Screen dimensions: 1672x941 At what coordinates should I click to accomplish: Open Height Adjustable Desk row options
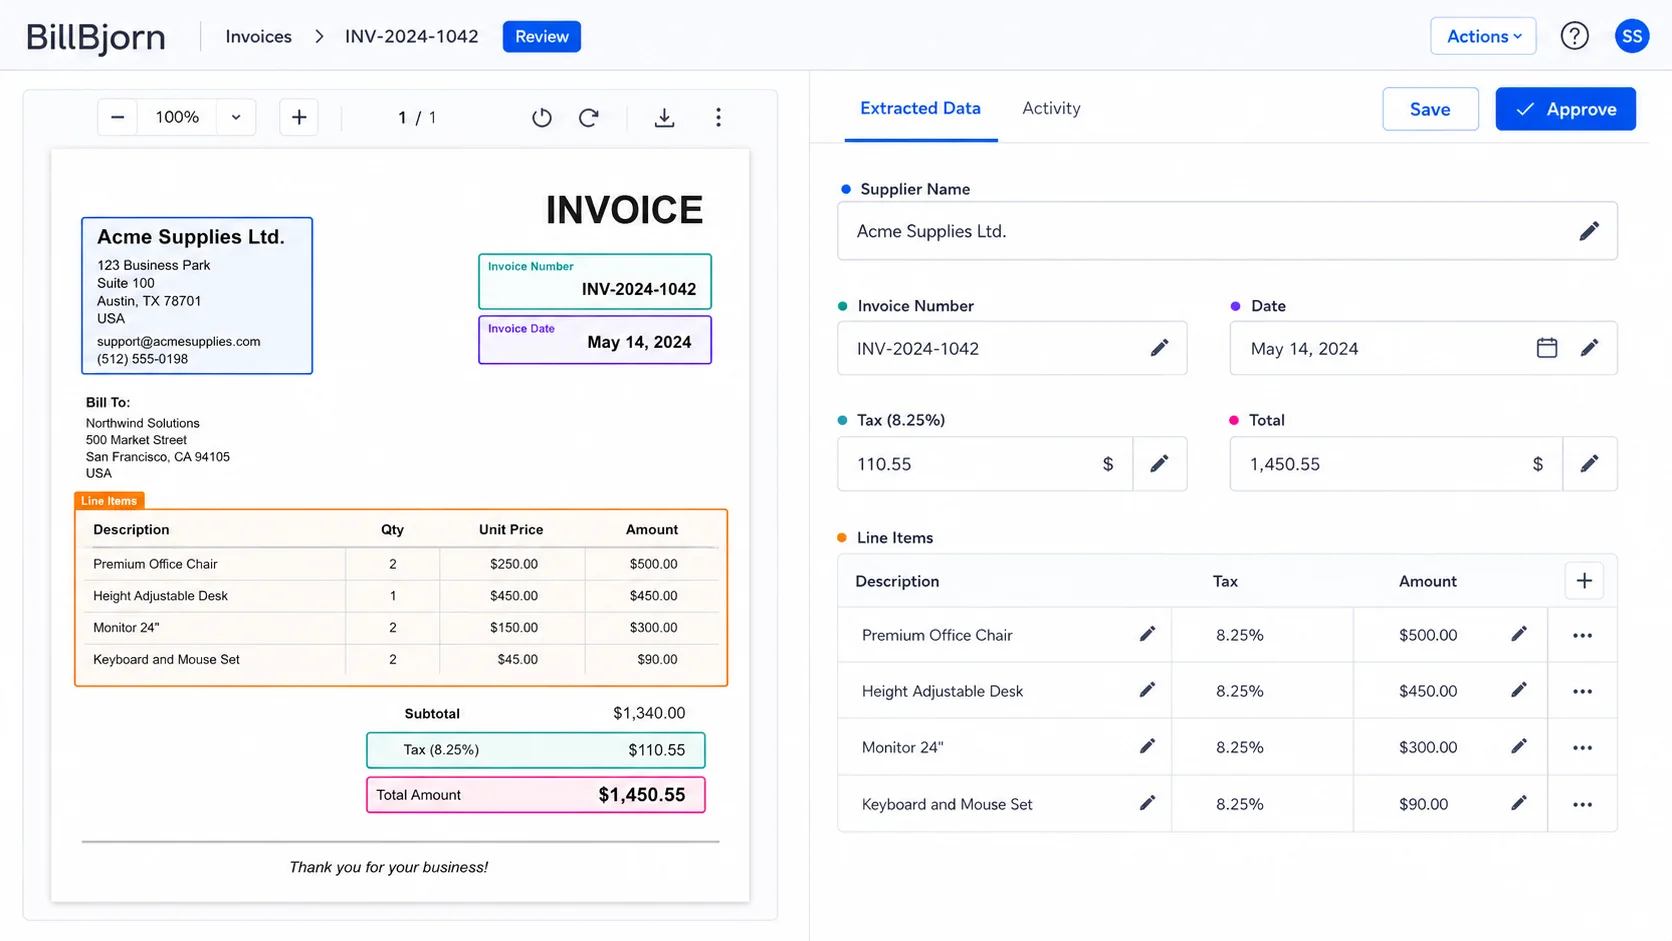point(1582,691)
